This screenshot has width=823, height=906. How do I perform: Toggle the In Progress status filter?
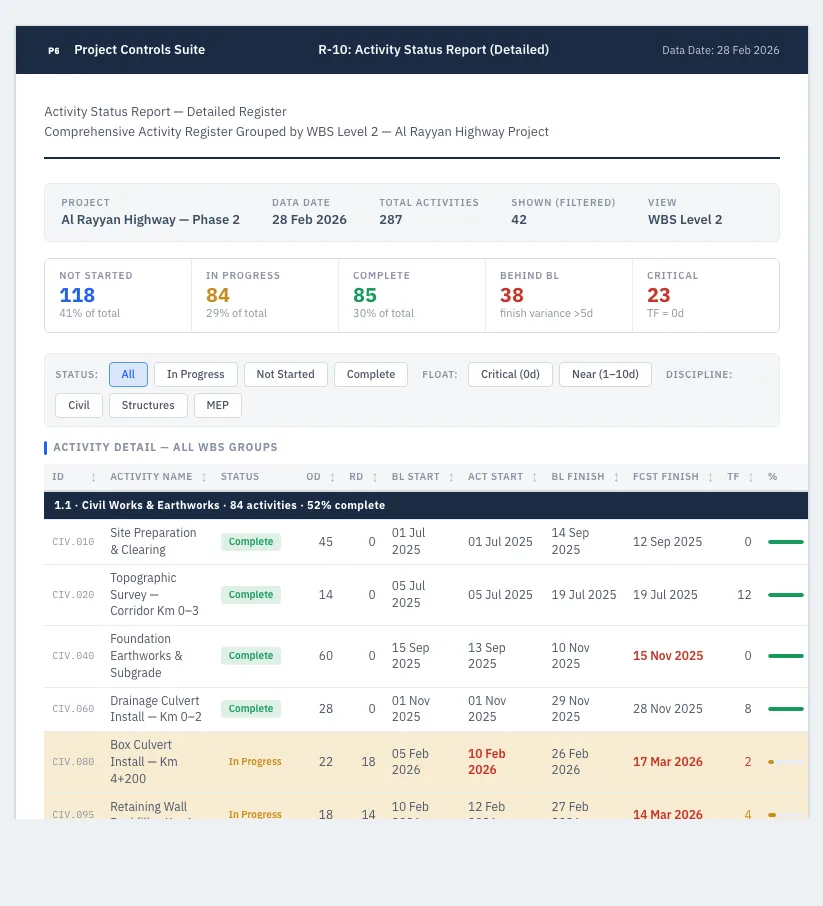(195, 374)
